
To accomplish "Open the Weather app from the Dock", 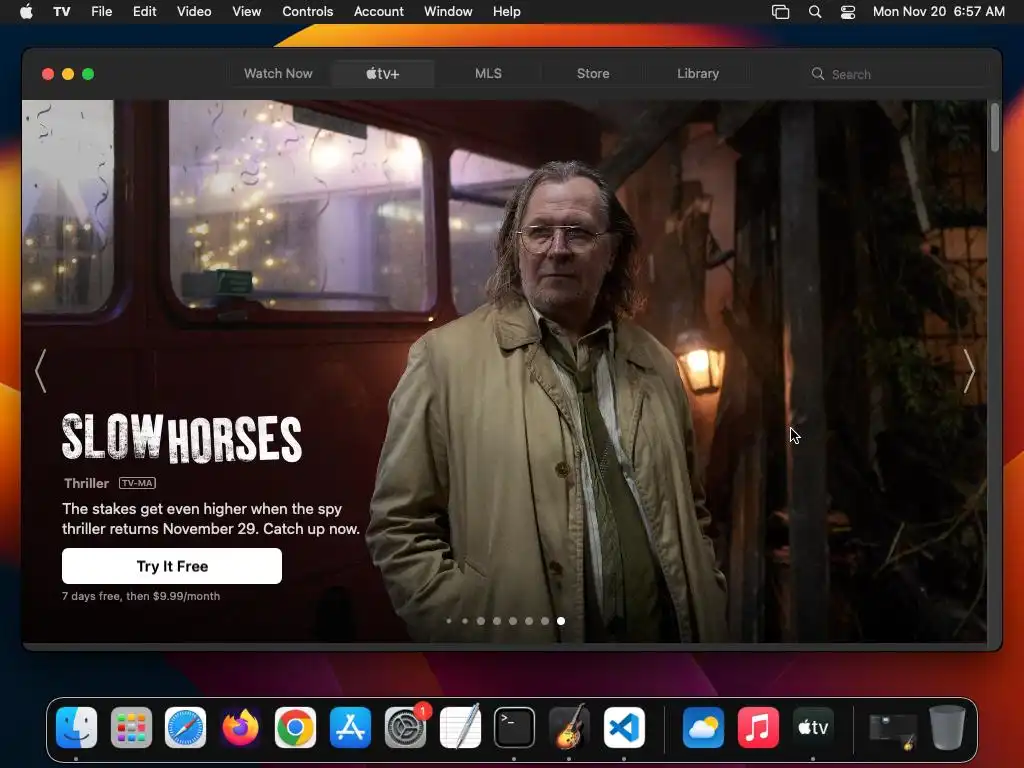I will pyautogui.click(x=703, y=727).
